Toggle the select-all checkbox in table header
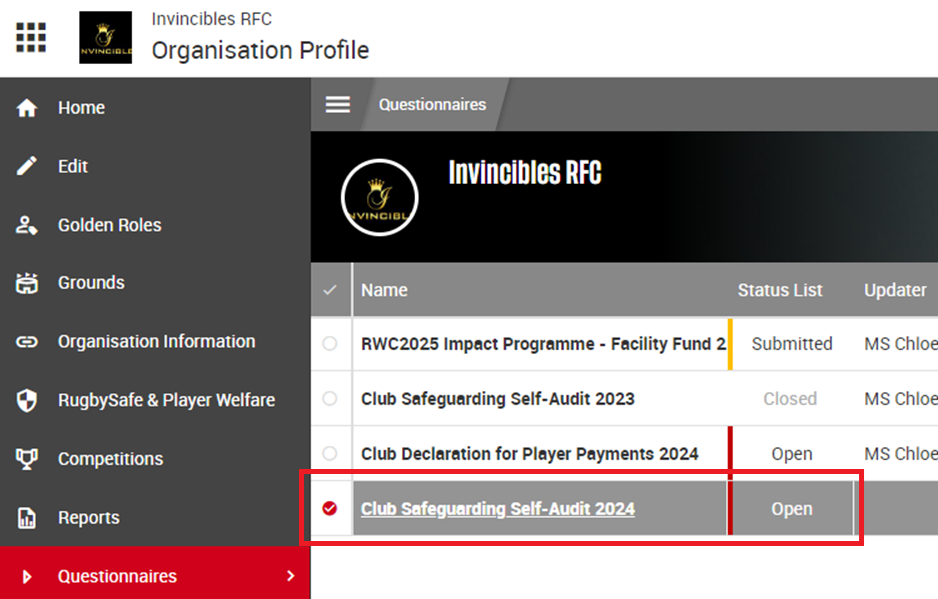The image size is (938, 599). tap(330, 289)
